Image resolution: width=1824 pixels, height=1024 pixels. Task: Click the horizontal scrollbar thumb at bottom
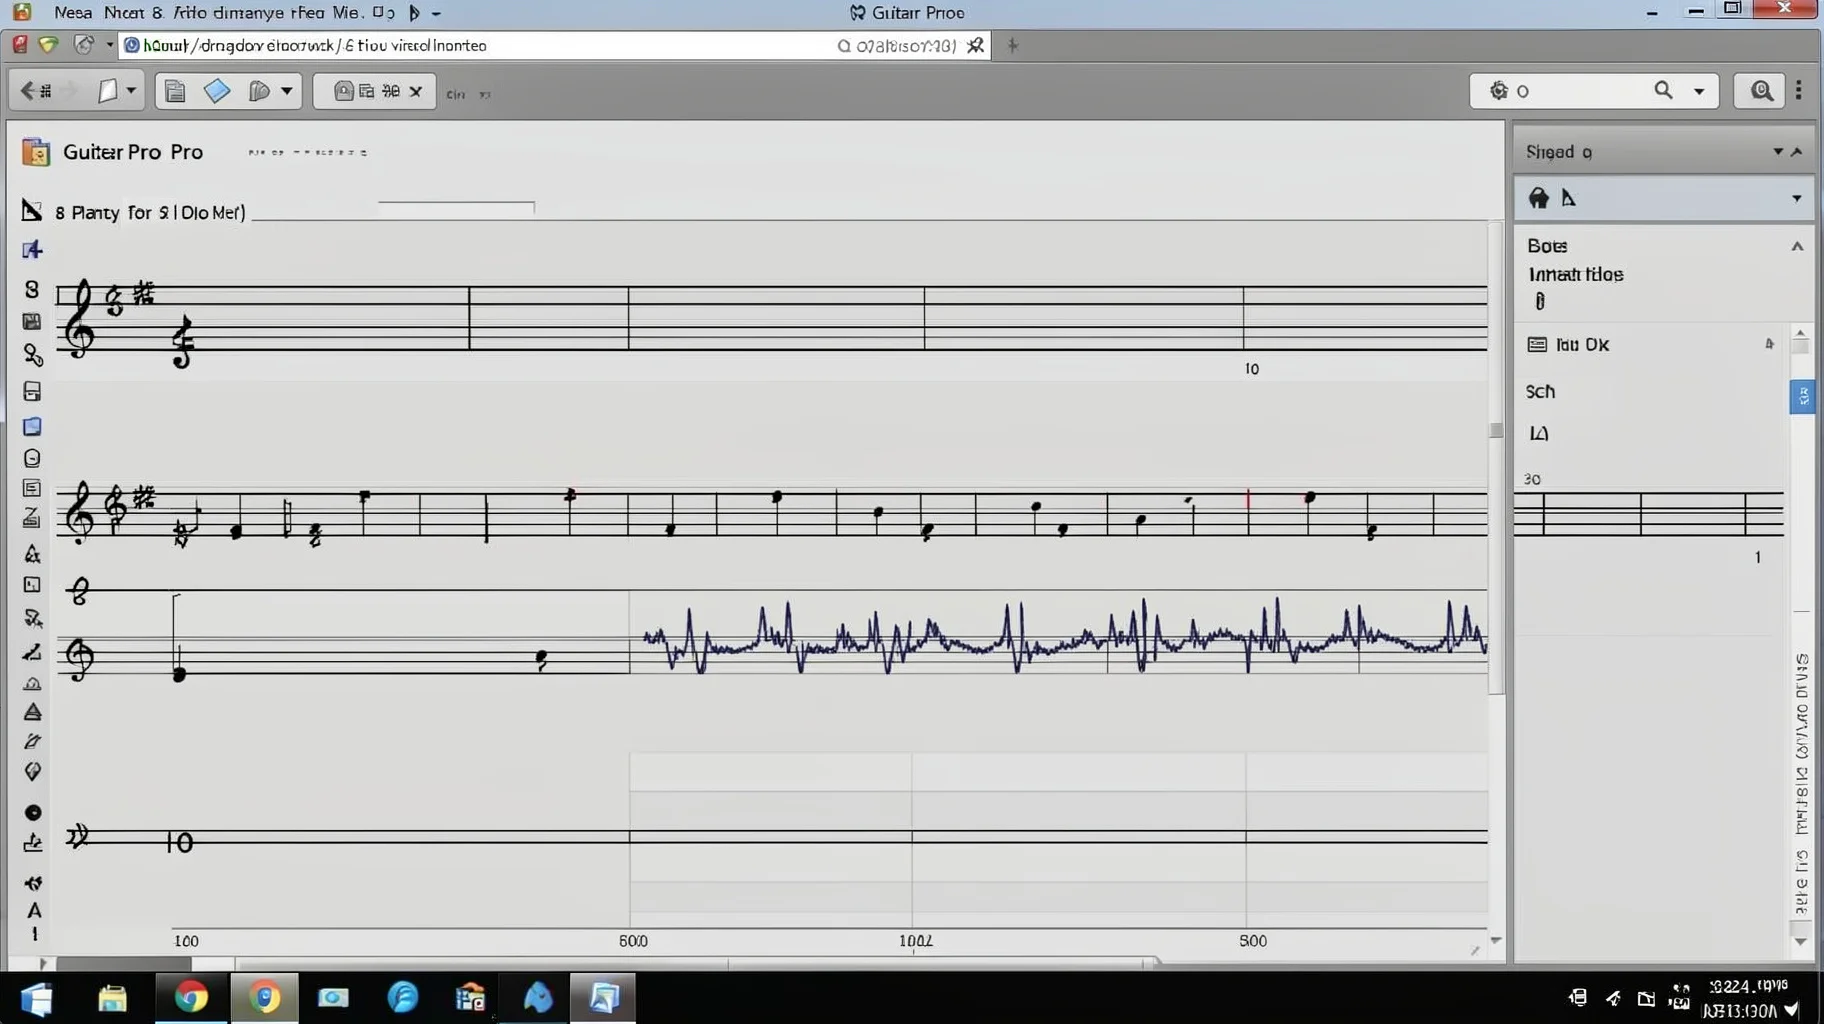click(x=123, y=963)
